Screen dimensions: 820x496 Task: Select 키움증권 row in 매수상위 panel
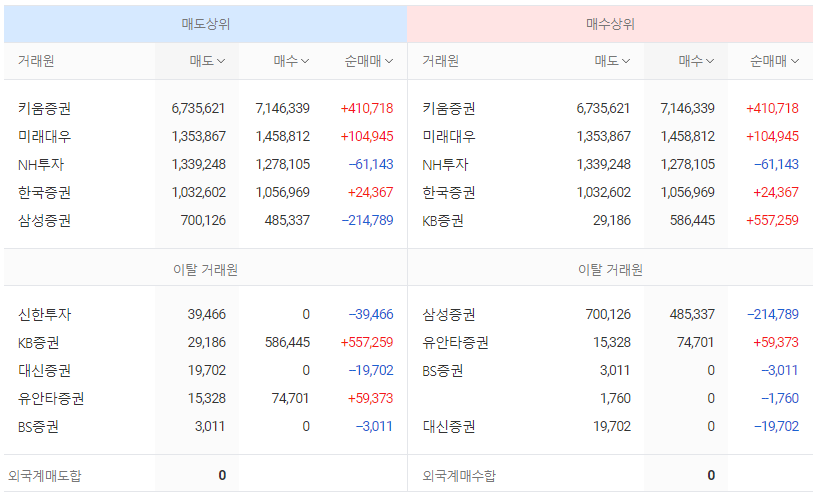[x=610, y=108]
